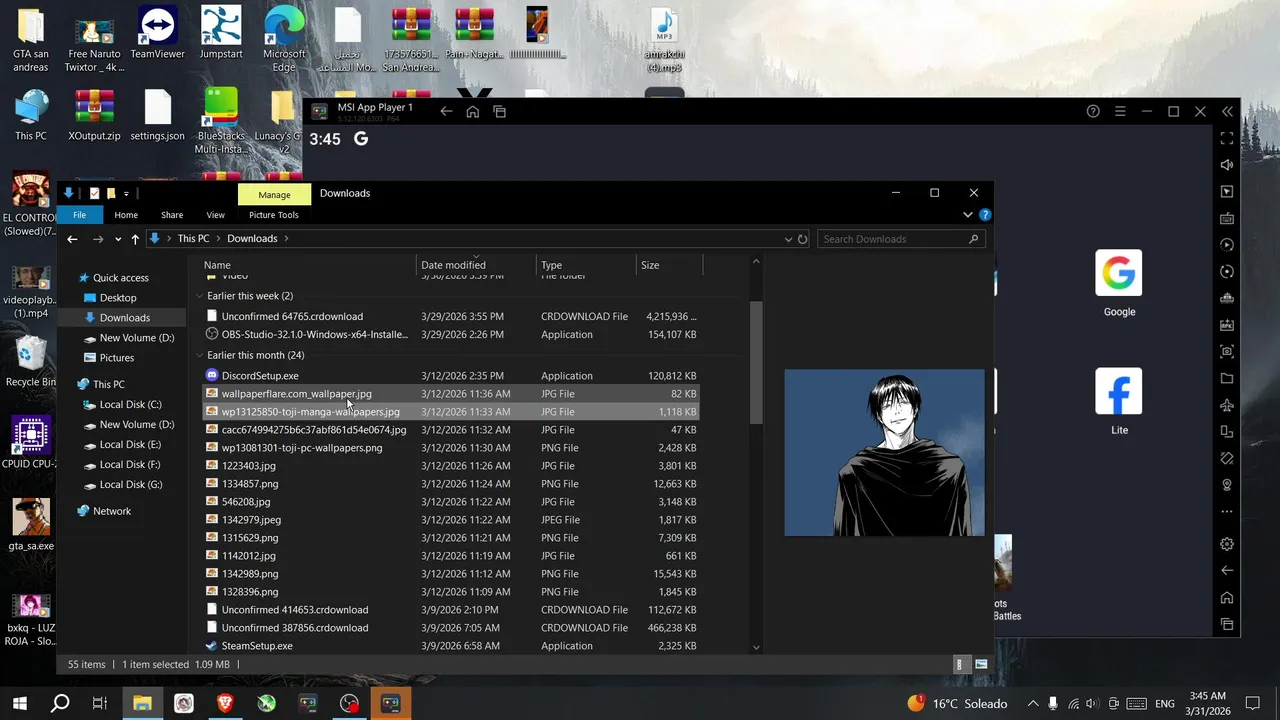1280x720 pixels.
Task: Open the screenshot camera tool in MSI App Player
Action: 1227,352
